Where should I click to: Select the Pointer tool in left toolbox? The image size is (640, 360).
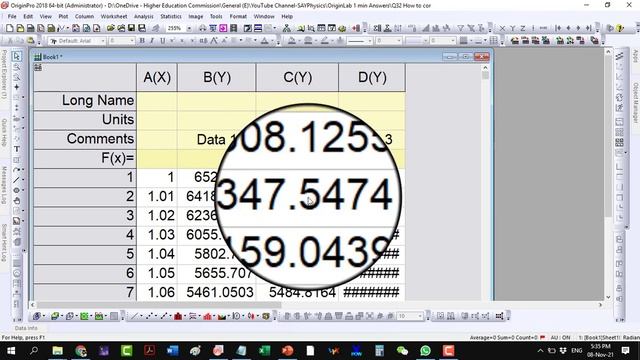[17, 56]
